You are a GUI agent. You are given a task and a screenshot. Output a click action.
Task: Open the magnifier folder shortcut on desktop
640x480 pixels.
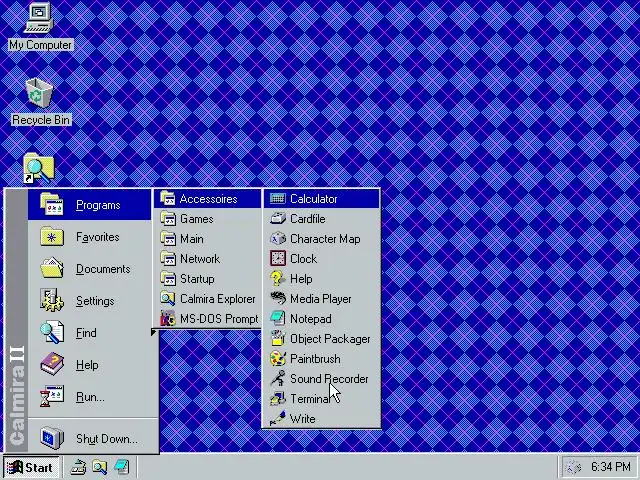tap(38, 168)
